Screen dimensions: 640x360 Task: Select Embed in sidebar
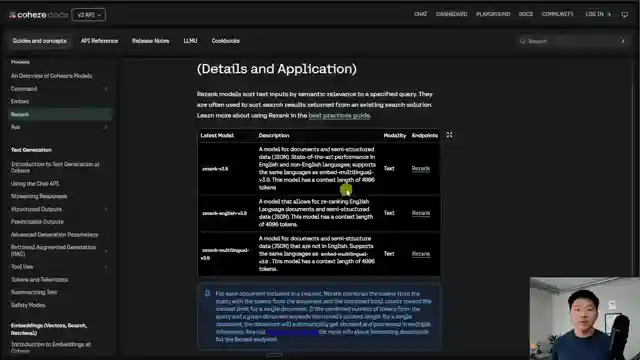point(20,101)
